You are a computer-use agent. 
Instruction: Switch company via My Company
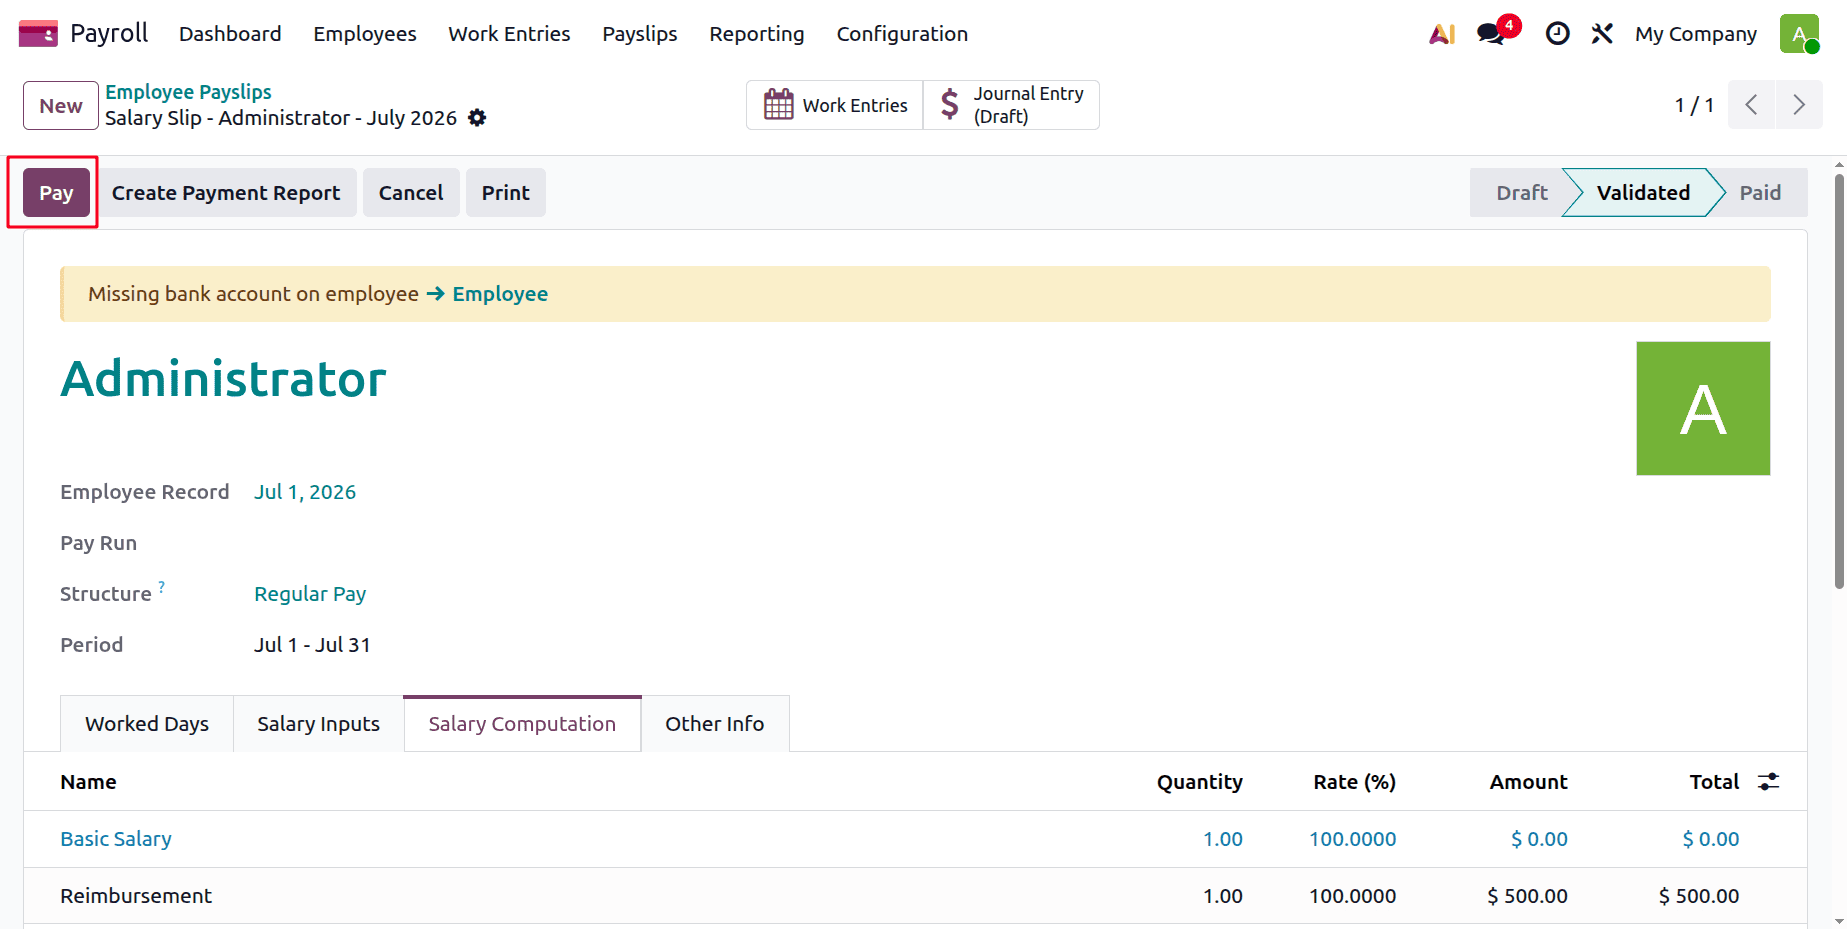click(1696, 34)
